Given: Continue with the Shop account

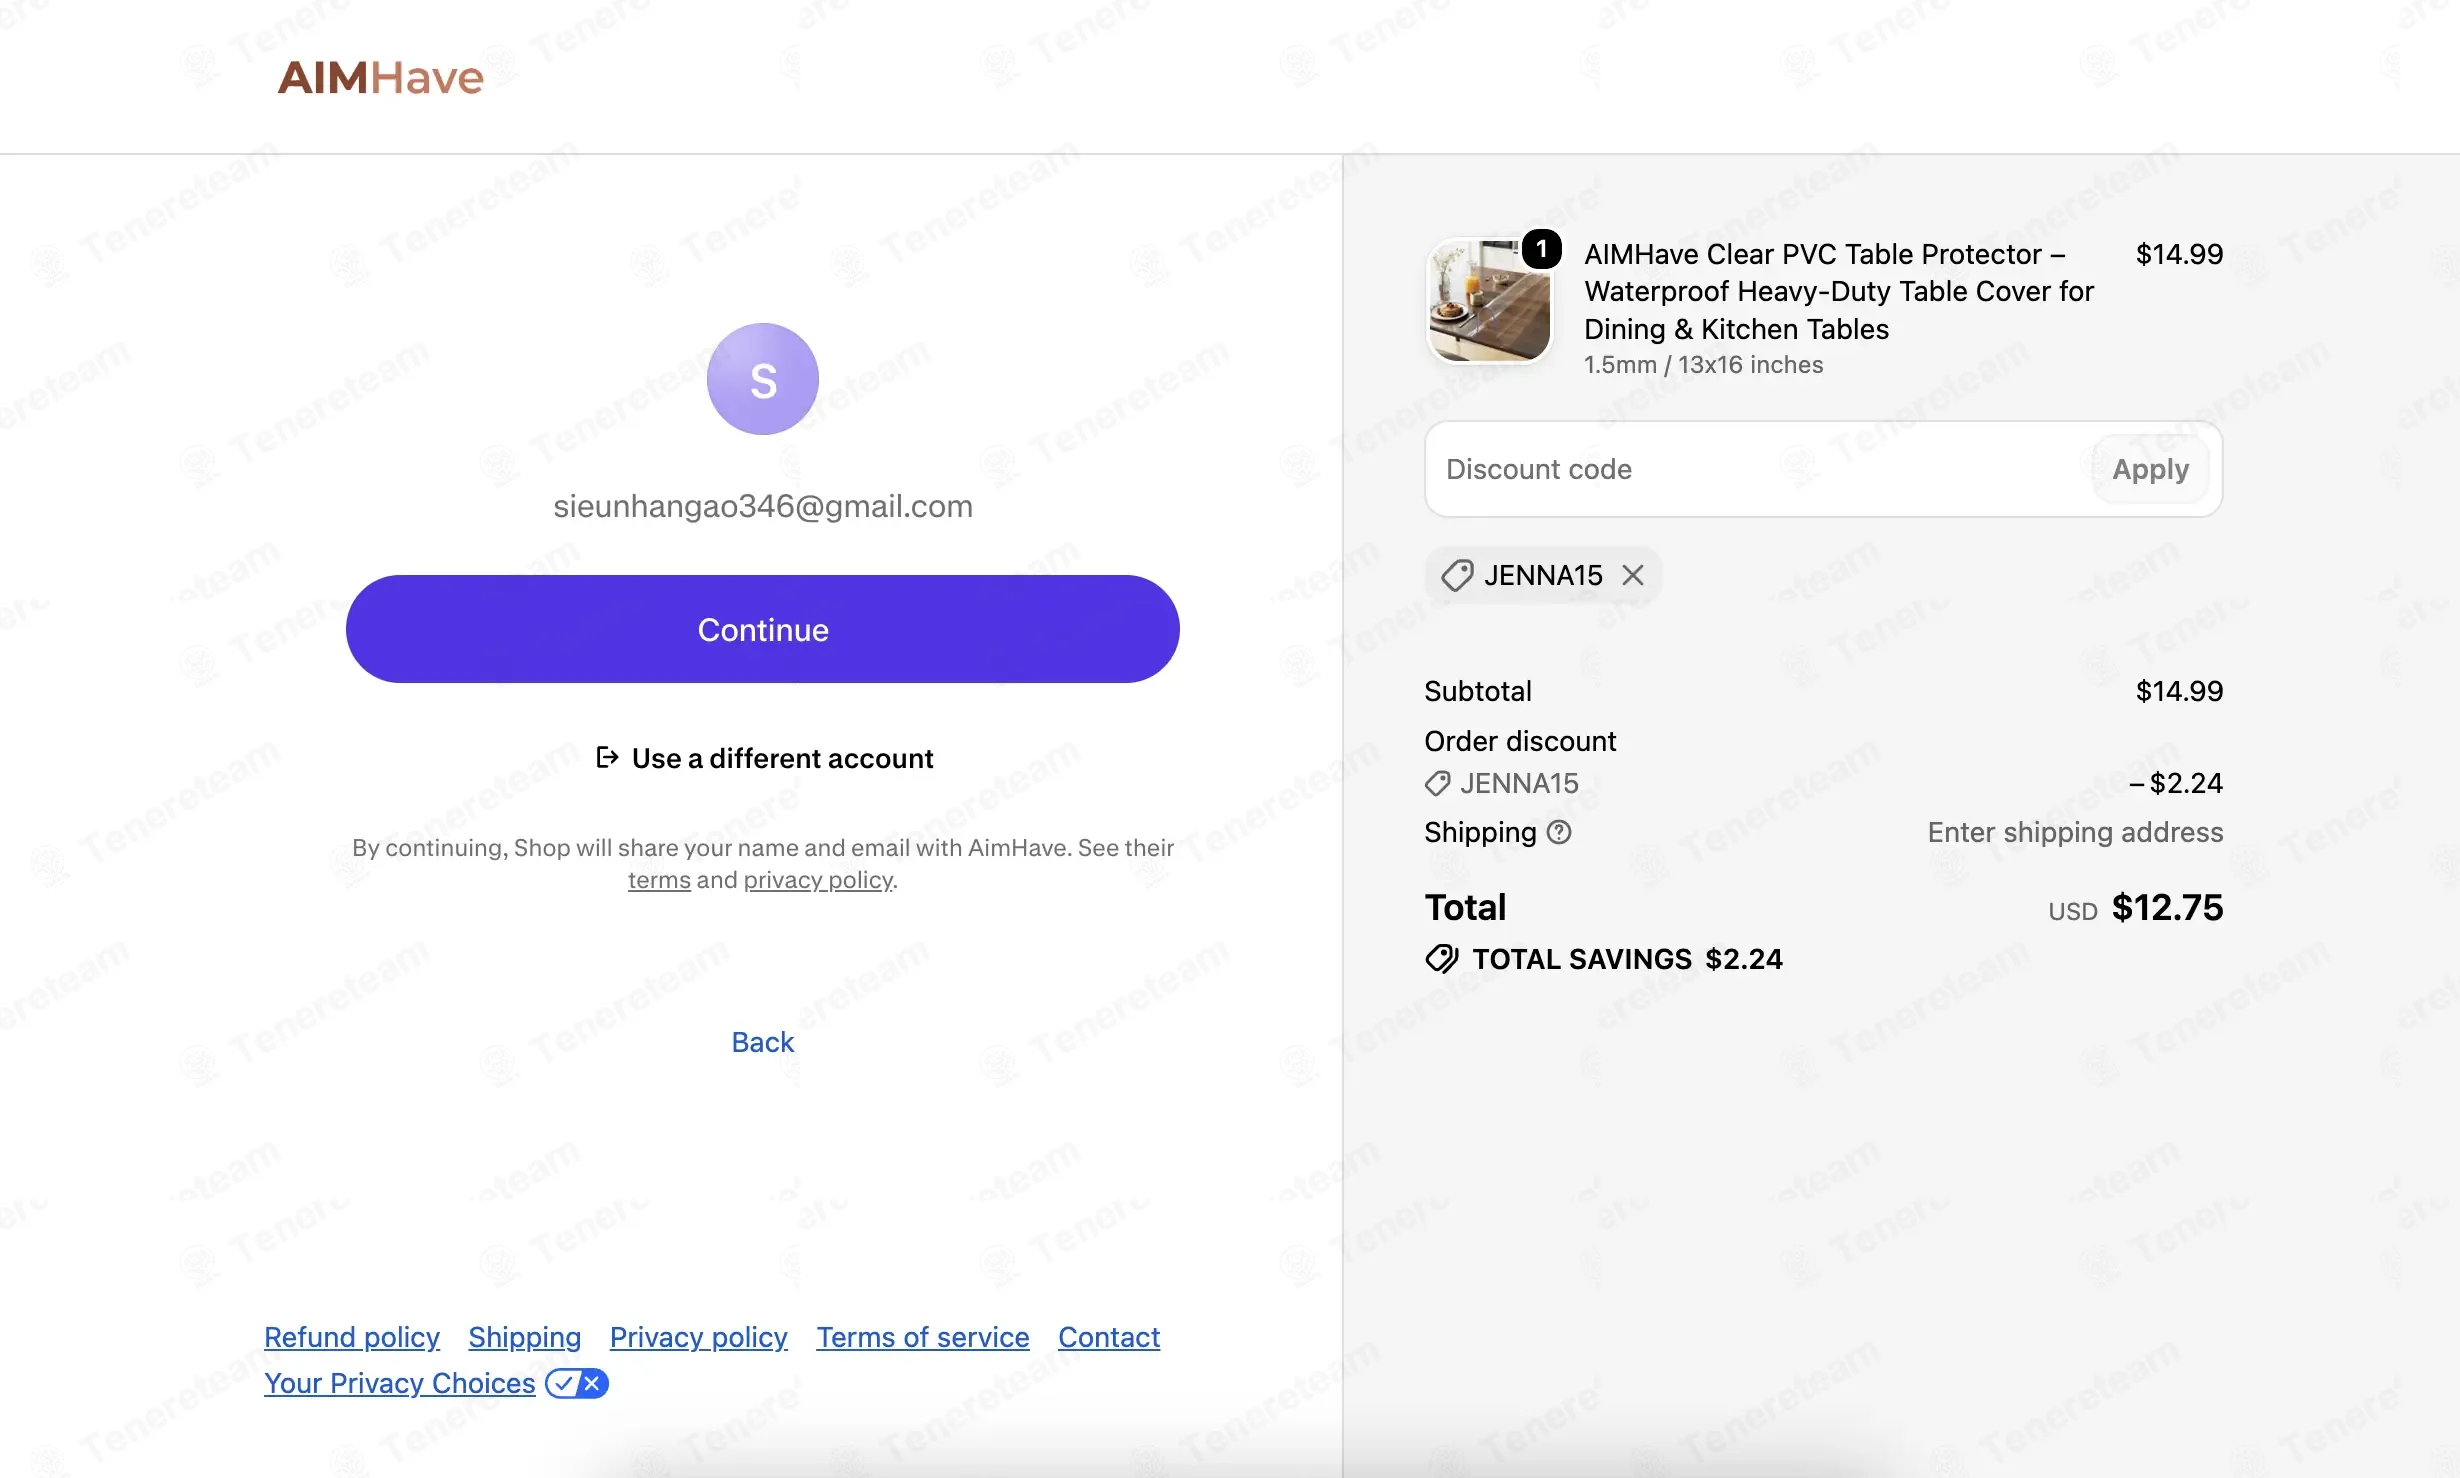Looking at the screenshot, I should click(x=763, y=629).
